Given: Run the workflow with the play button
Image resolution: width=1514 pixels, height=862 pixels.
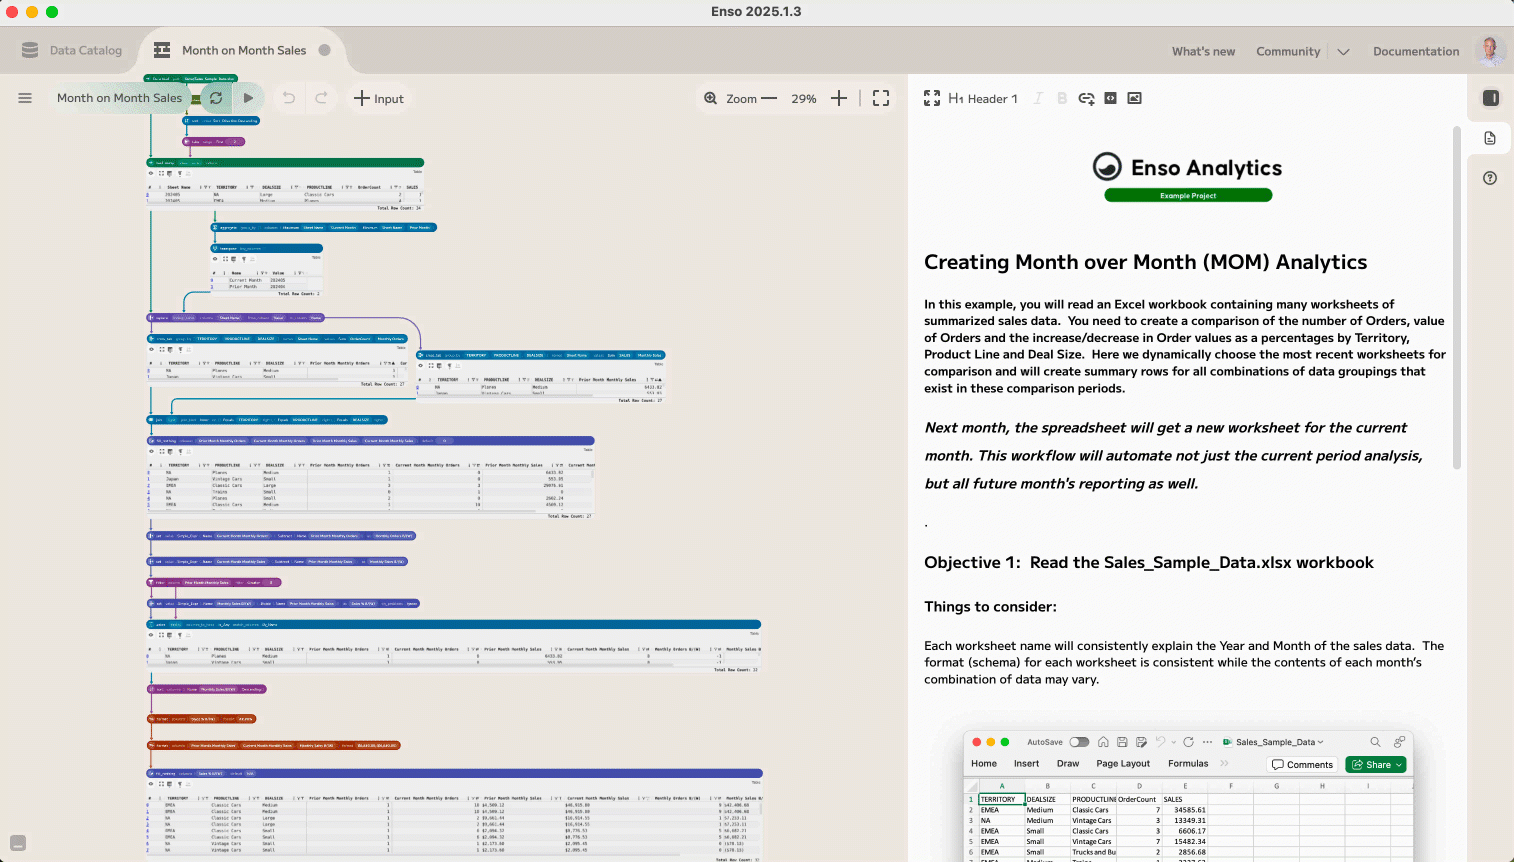Looking at the screenshot, I should pyautogui.click(x=249, y=98).
